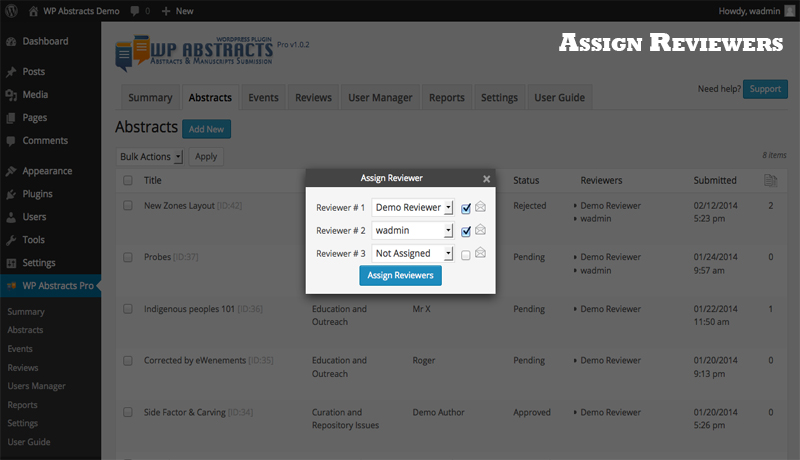Image resolution: width=800 pixels, height=460 pixels.
Task: Switch to the Events tab
Action: point(263,97)
